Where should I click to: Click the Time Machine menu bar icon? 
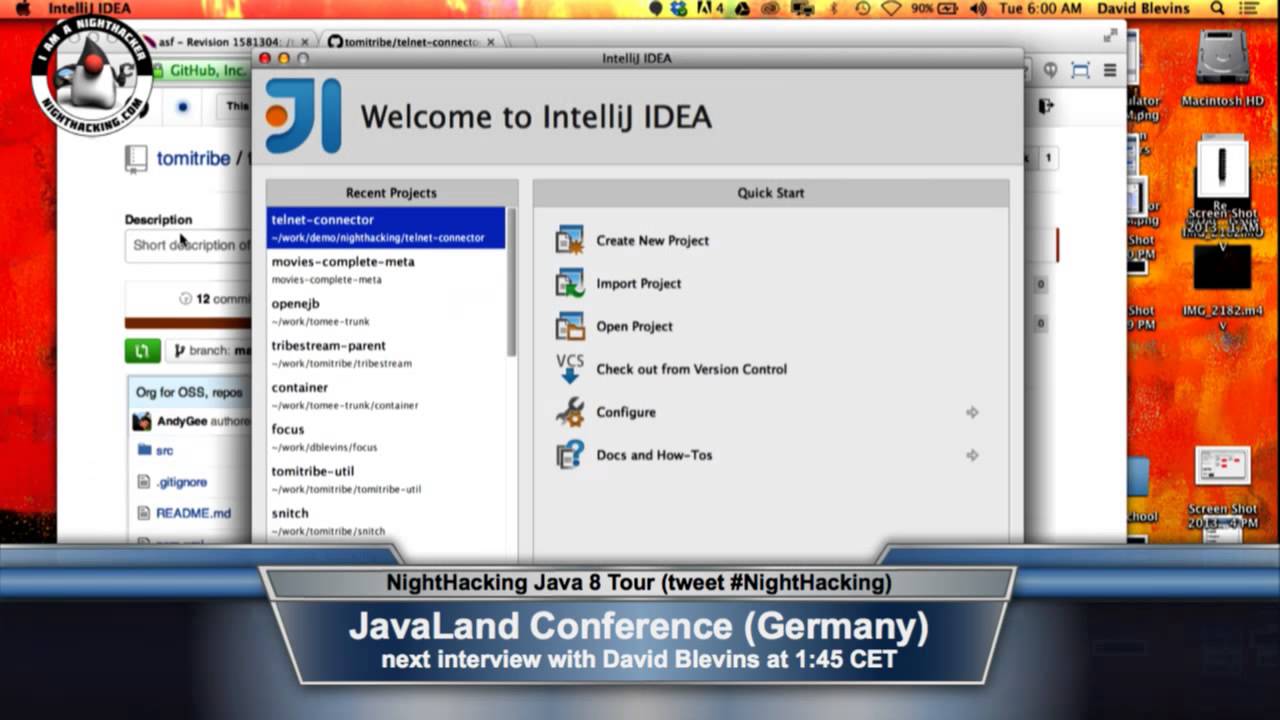pyautogui.click(x=863, y=8)
